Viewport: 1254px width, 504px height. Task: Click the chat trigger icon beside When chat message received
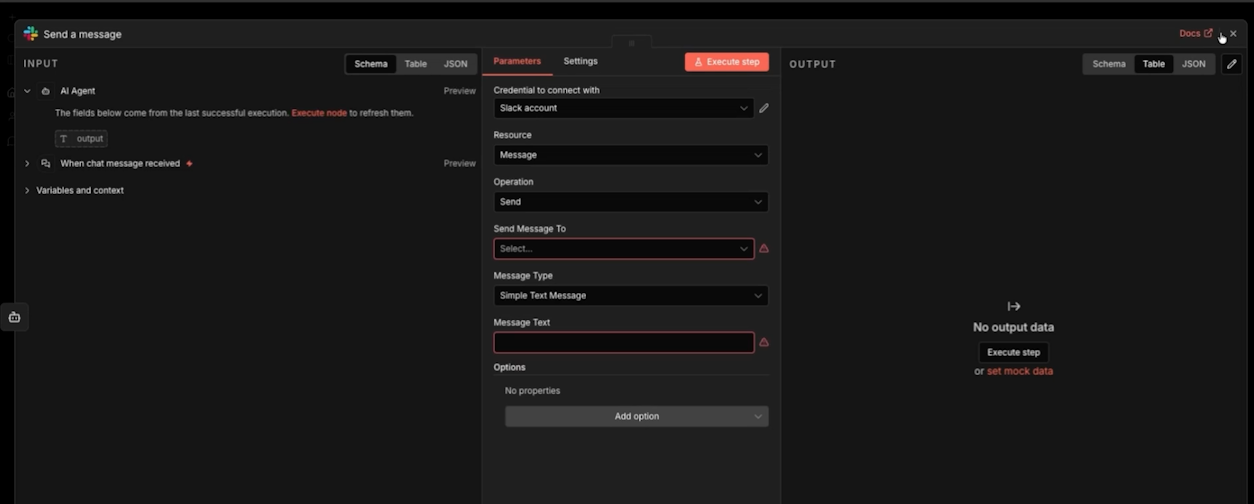(x=45, y=163)
